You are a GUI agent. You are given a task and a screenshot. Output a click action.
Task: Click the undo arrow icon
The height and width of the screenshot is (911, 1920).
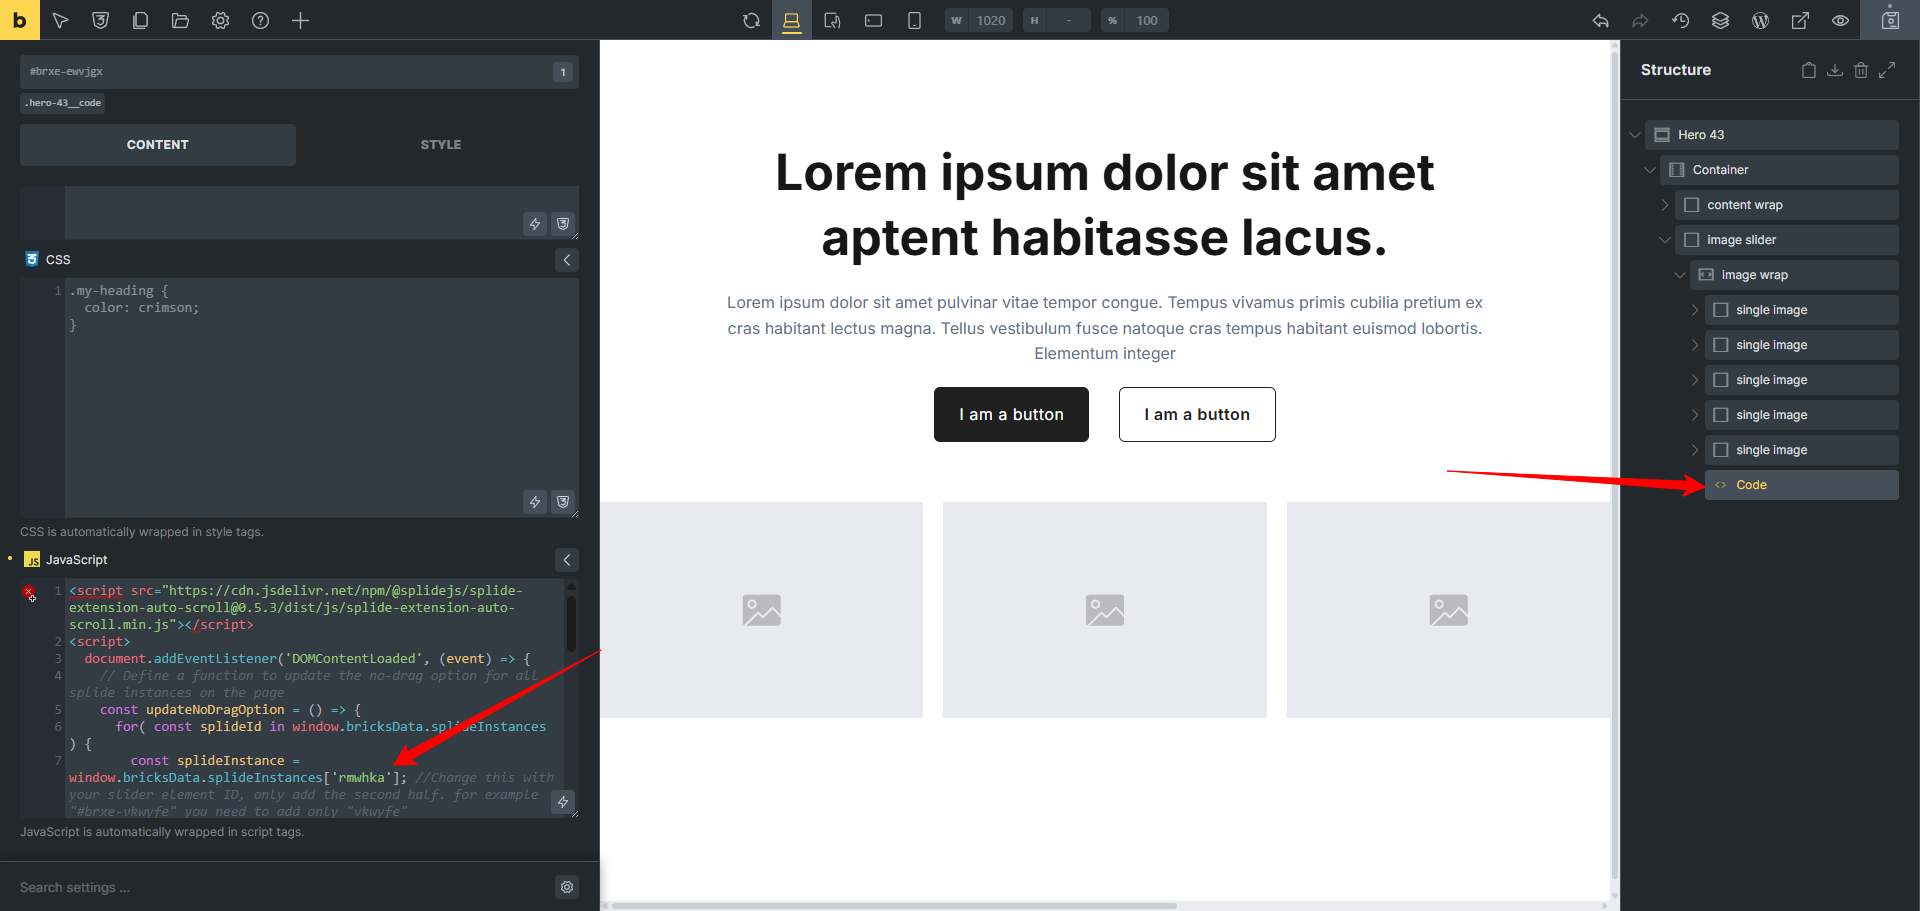coord(1600,20)
